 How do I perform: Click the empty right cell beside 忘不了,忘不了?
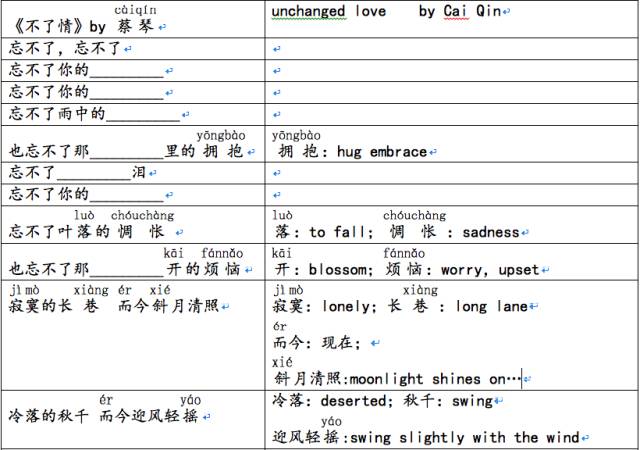451,49
